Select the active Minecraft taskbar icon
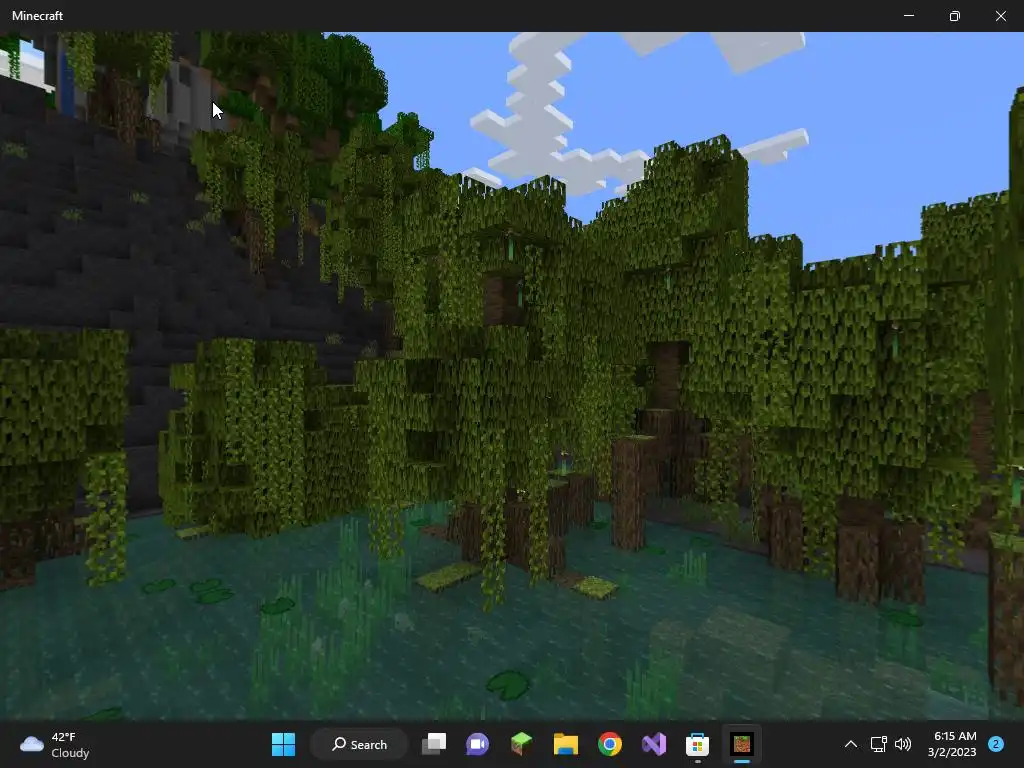This screenshot has height=768, width=1024. (x=742, y=744)
